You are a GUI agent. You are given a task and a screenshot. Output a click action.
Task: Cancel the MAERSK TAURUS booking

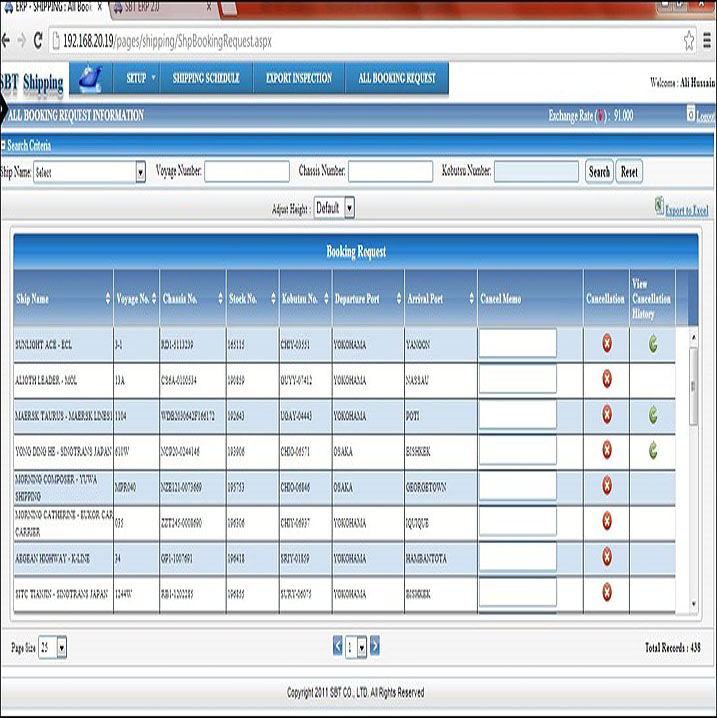click(x=607, y=414)
